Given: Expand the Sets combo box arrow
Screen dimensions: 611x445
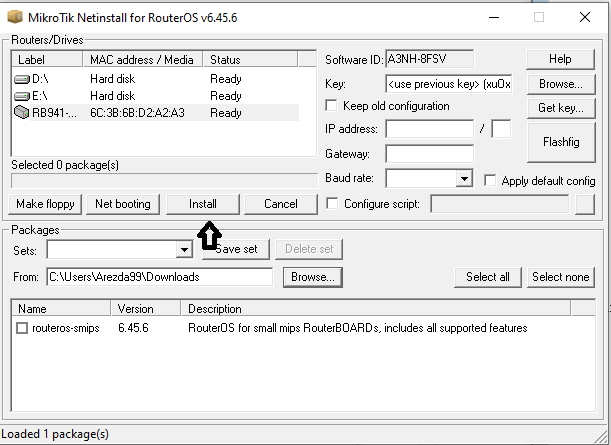Looking at the screenshot, I should (x=184, y=249).
